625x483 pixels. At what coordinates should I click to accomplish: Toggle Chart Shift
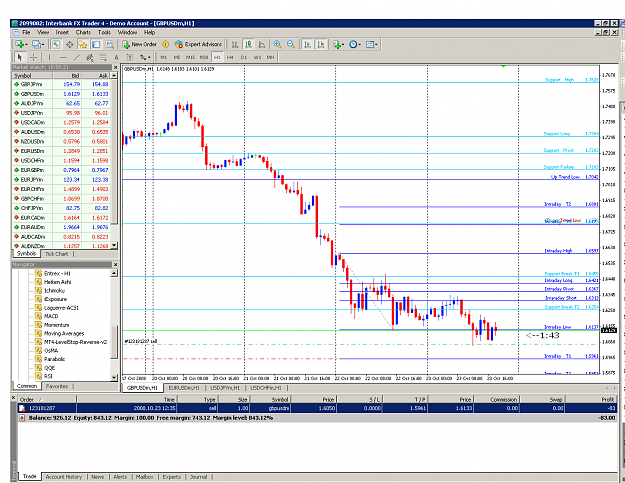point(320,44)
